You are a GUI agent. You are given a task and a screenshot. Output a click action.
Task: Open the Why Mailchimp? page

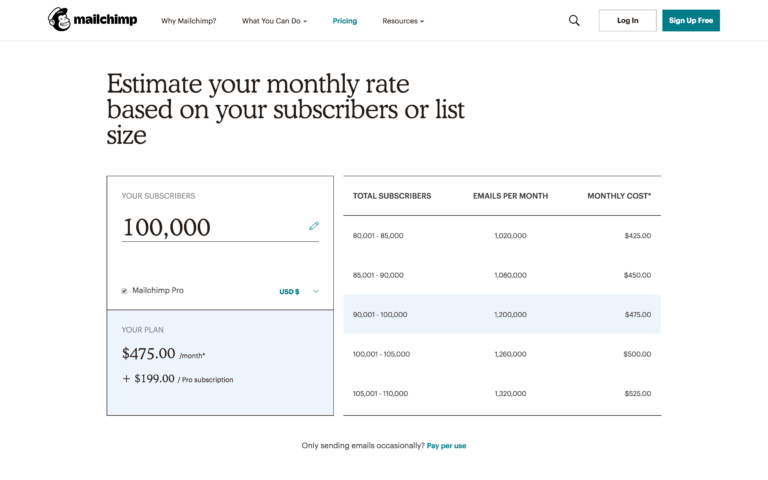189,21
